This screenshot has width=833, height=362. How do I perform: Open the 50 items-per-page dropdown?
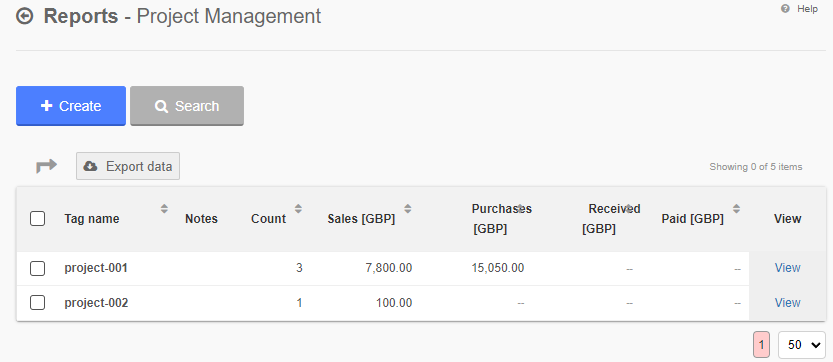(802, 345)
